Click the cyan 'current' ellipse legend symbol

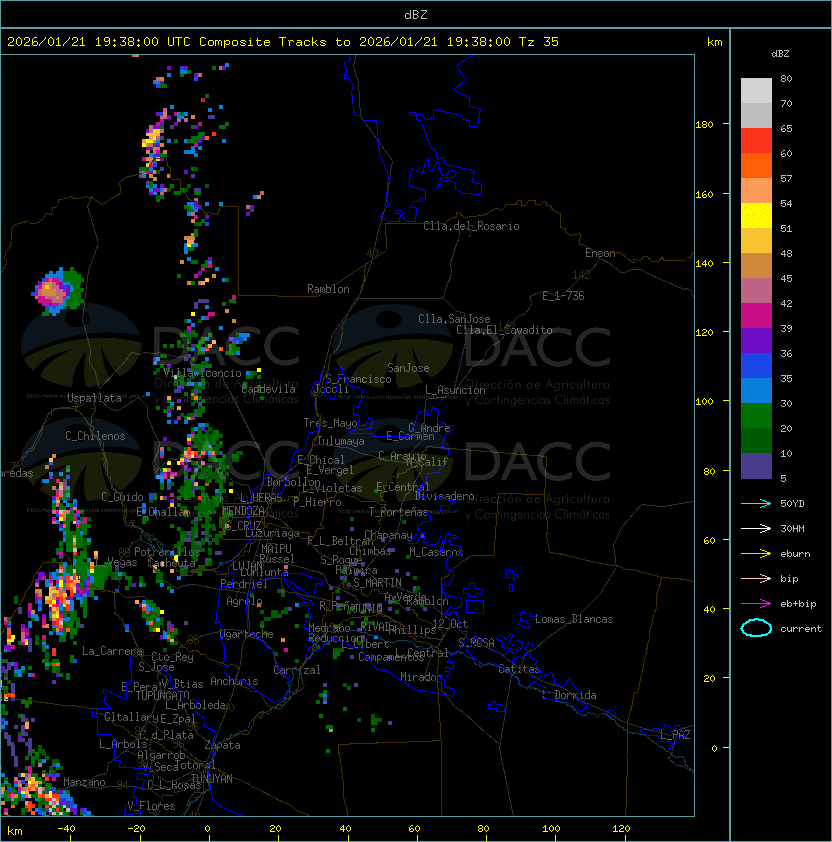tap(756, 628)
